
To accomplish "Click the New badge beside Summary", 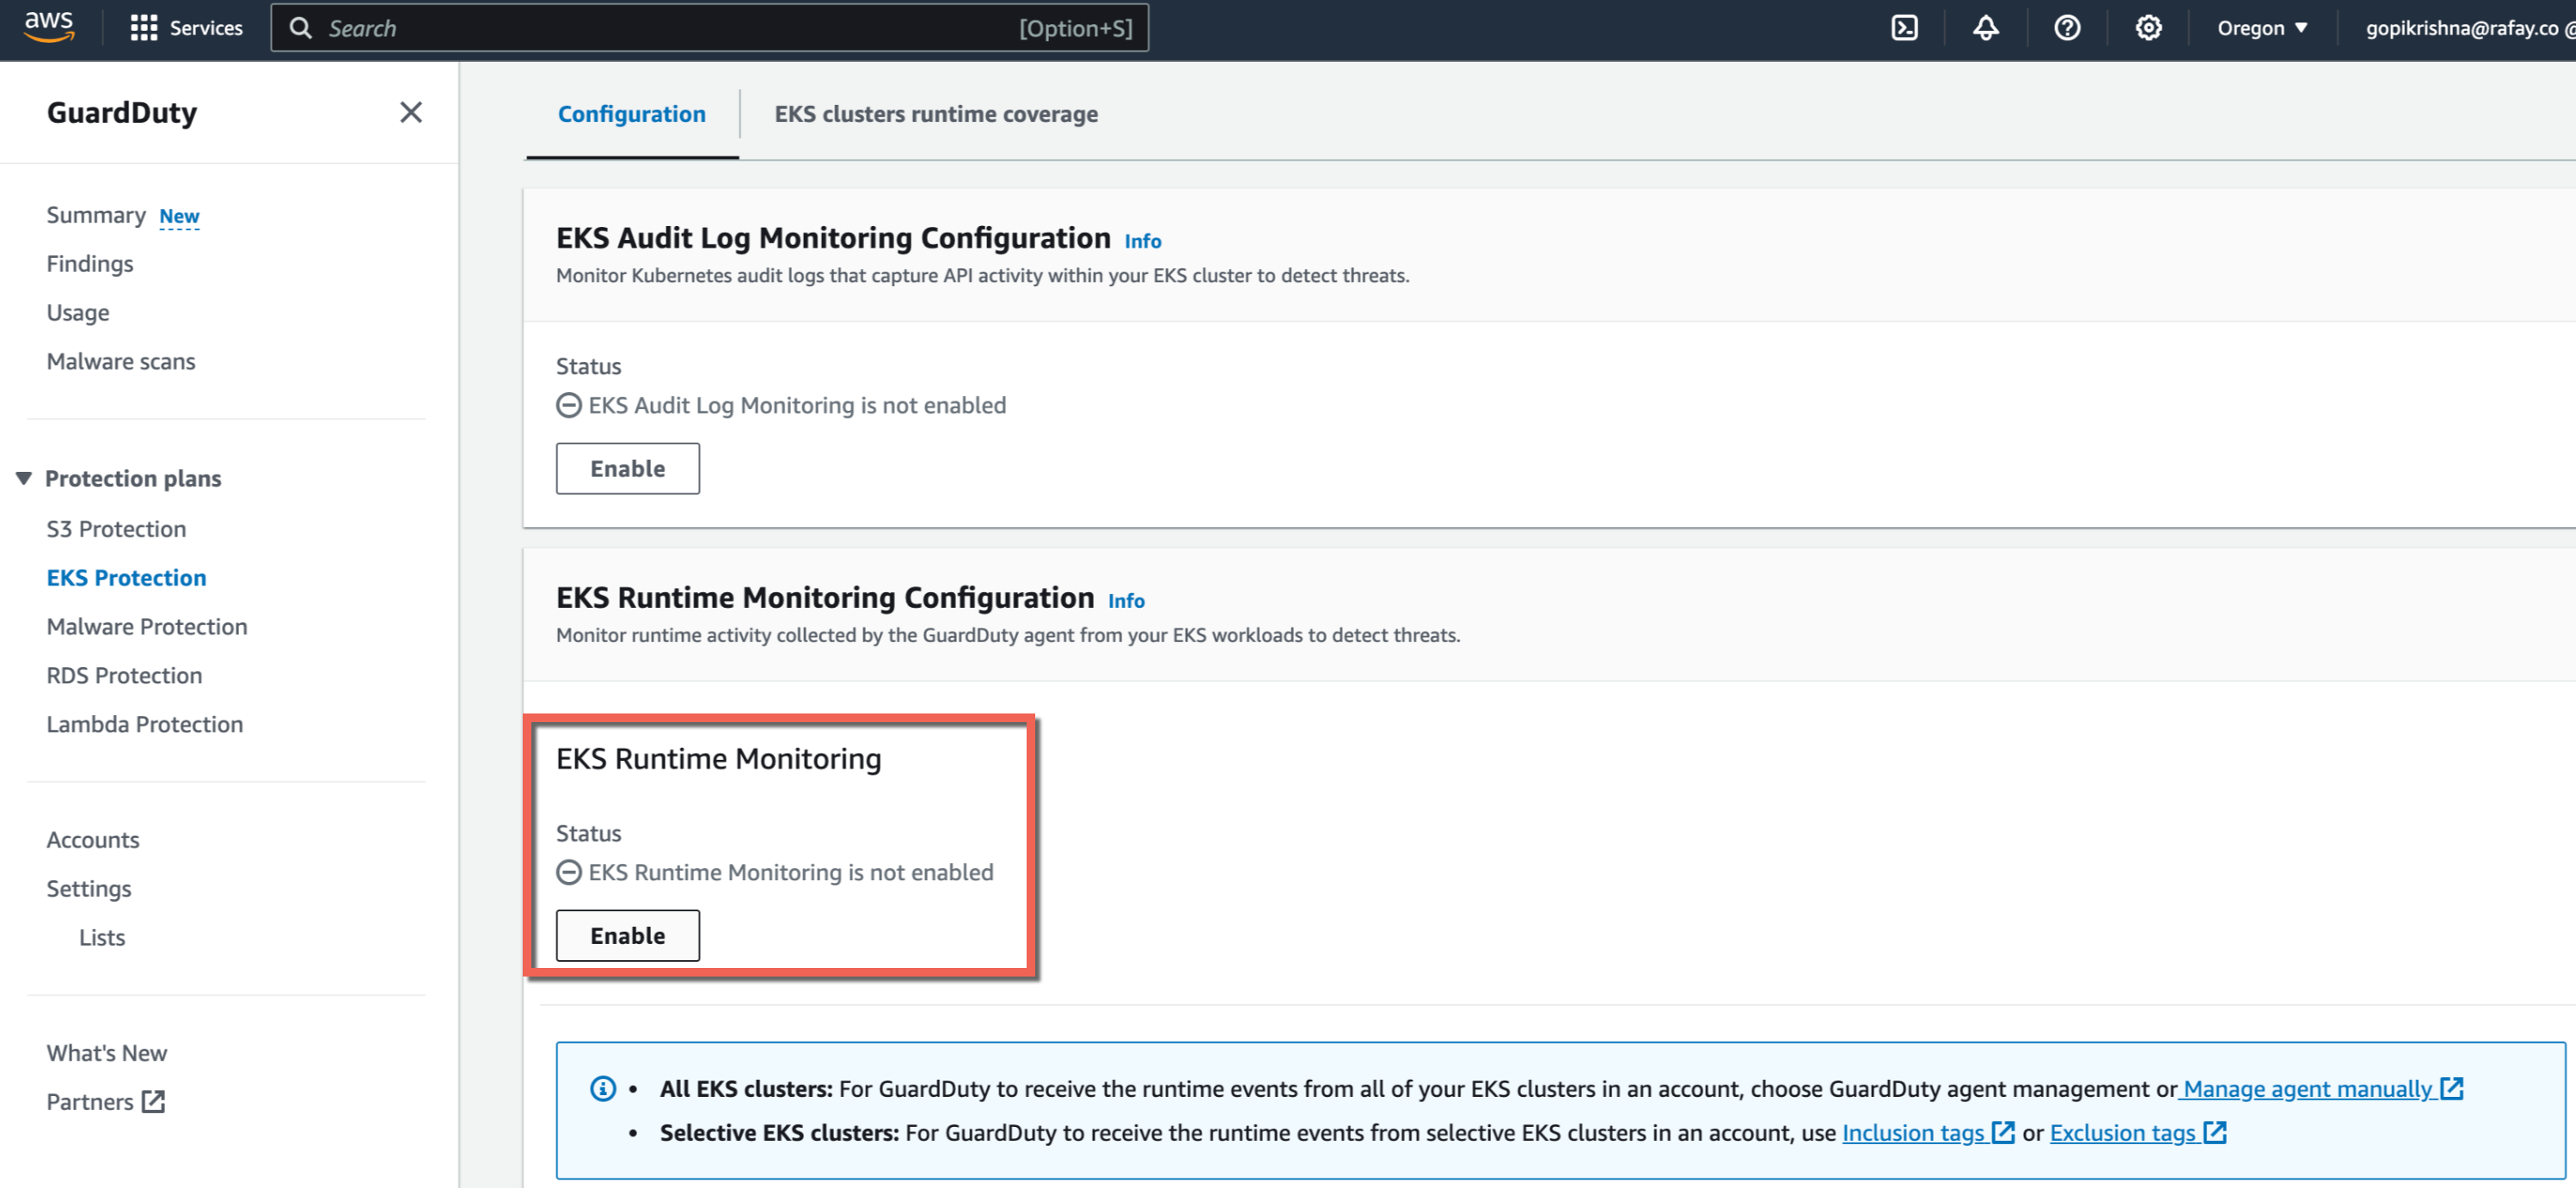I will pyautogui.click(x=179, y=216).
